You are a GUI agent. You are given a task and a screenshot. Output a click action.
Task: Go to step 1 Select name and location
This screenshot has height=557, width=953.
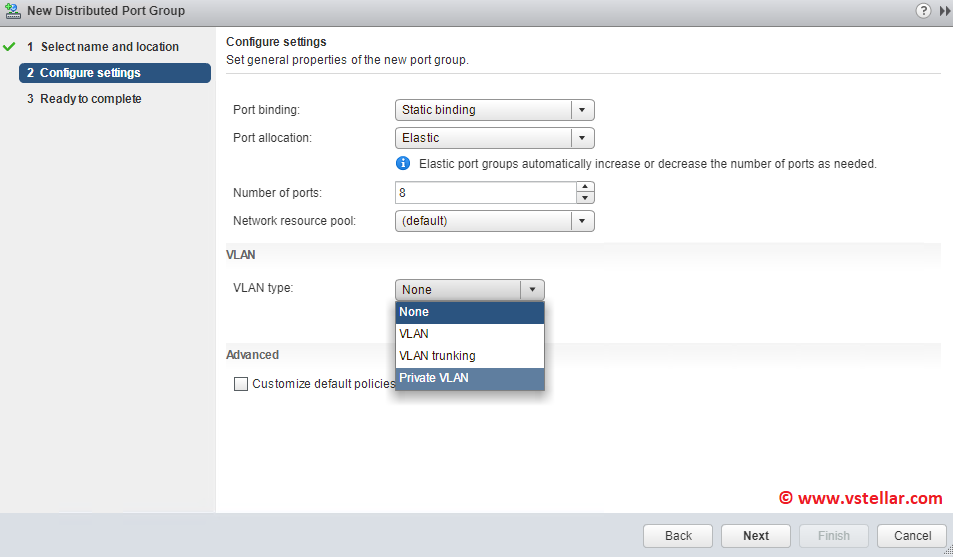coord(109,47)
